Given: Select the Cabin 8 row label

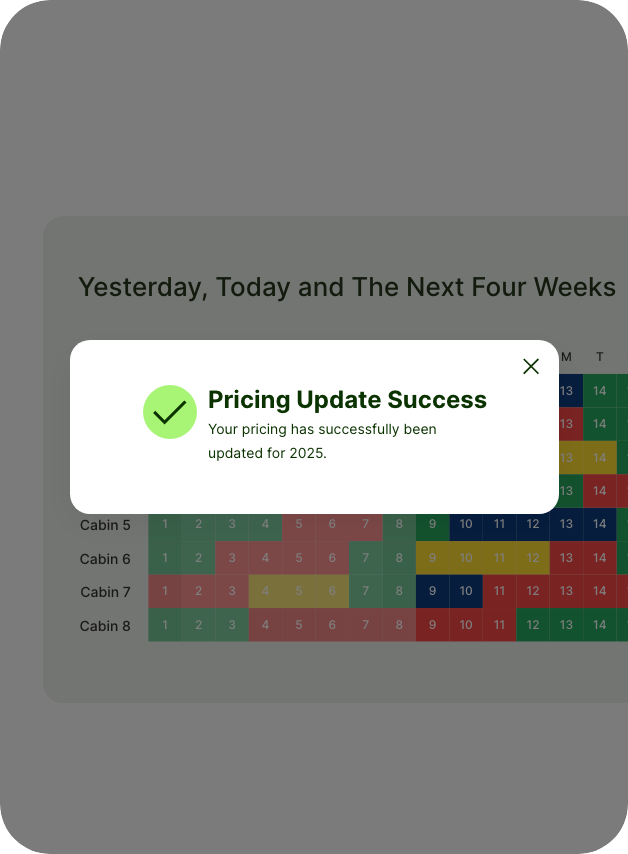Looking at the screenshot, I should click(105, 626).
